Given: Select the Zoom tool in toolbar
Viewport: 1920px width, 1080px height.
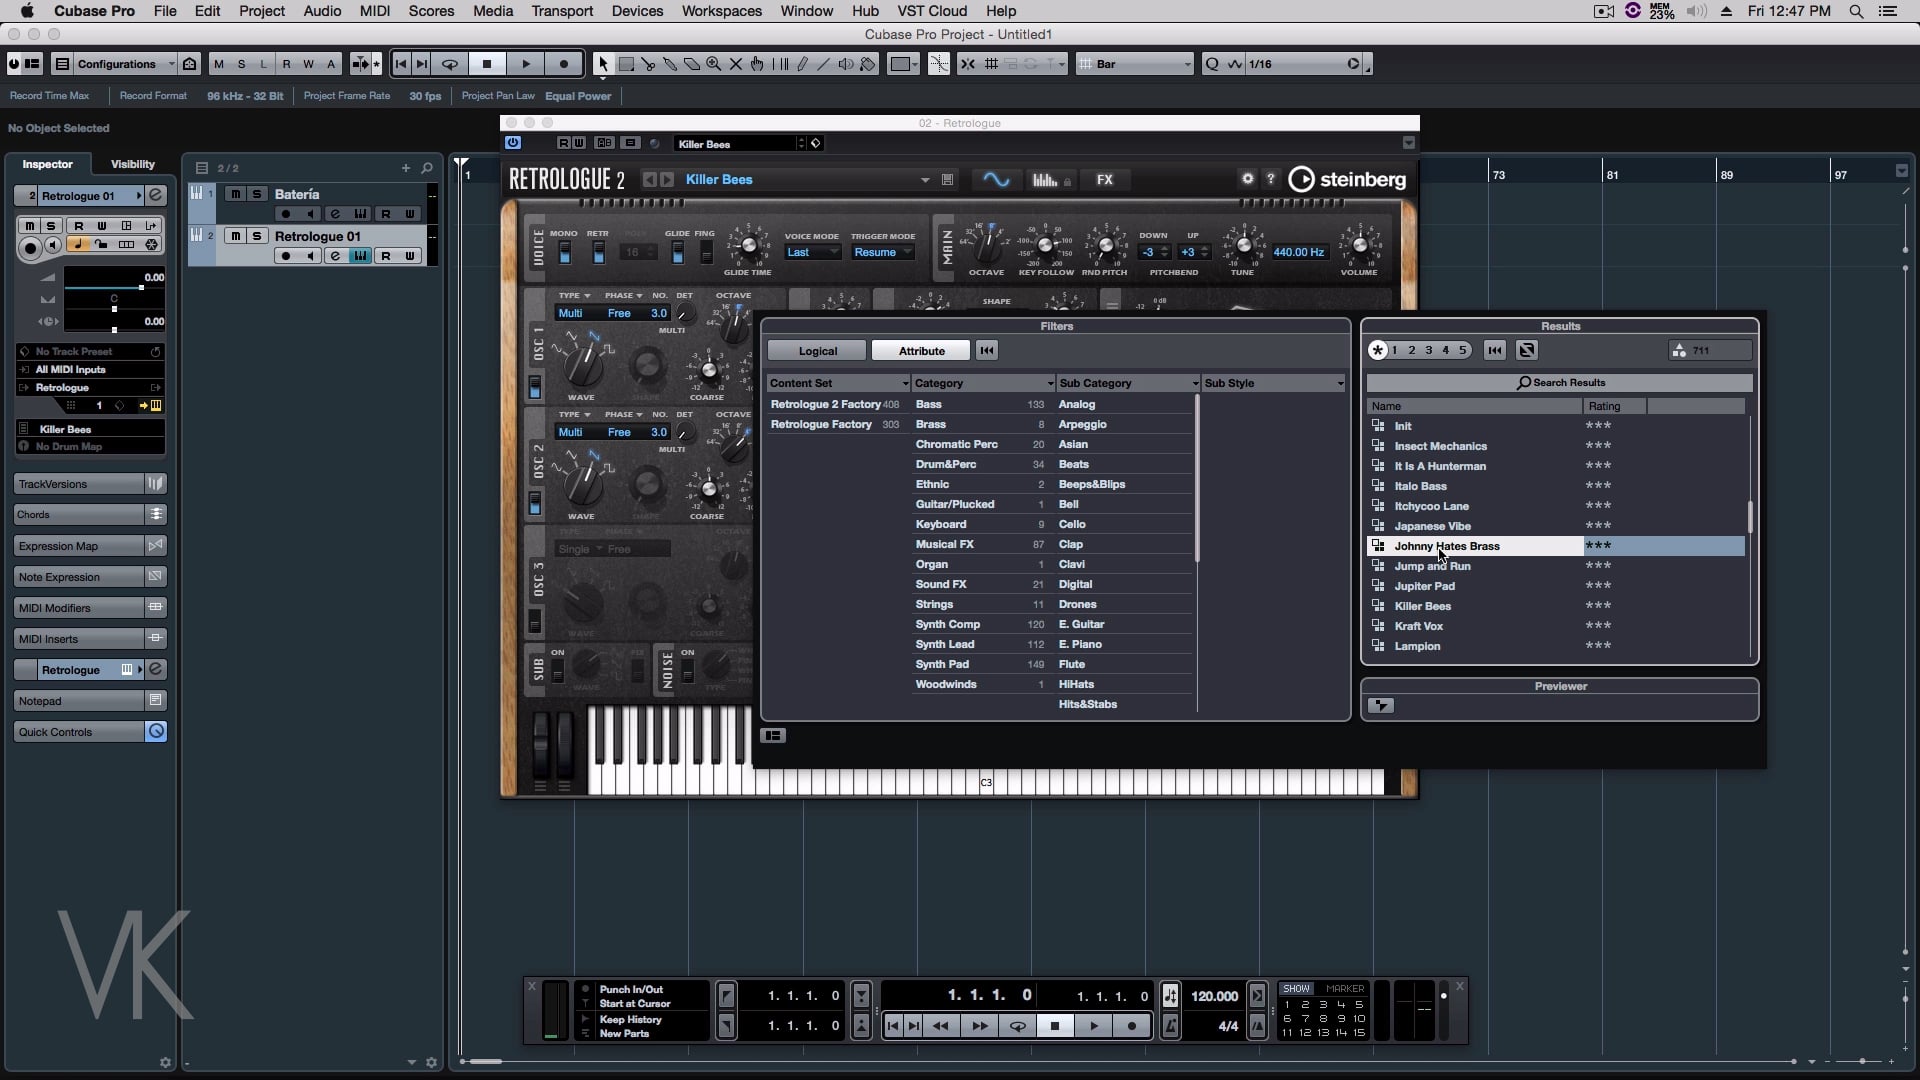Looking at the screenshot, I should 713,64.
